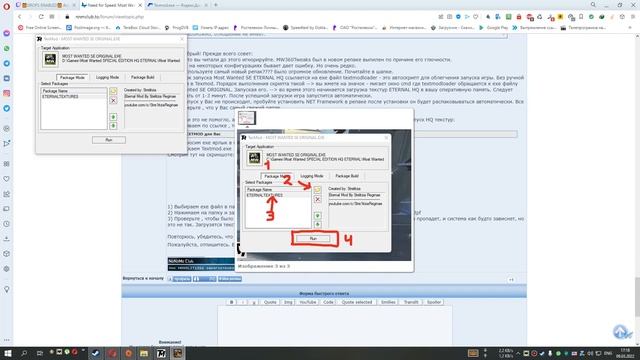Screen dimensions: 640x360
Task: Open Steam from the taskbar
Action: coord(96,353)
